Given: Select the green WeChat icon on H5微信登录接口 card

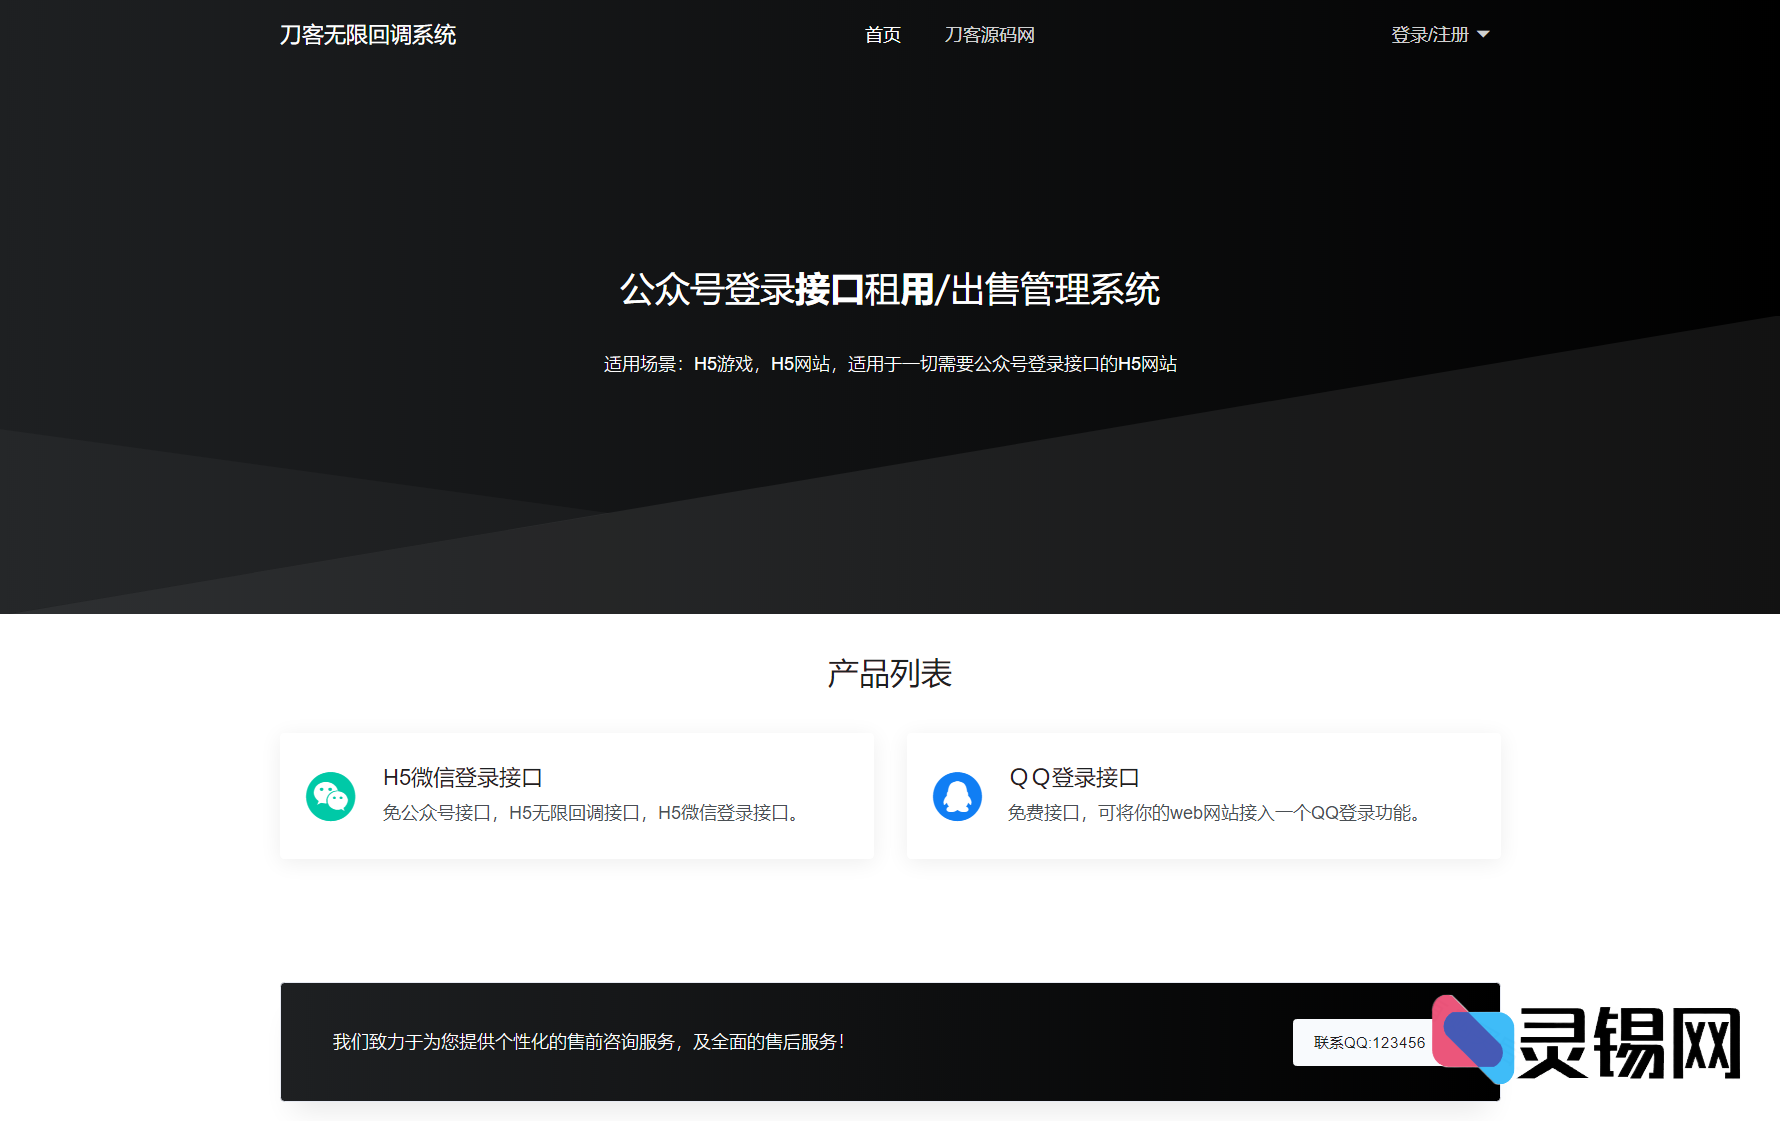Looking at the screenshot, I should pos(330,796).
